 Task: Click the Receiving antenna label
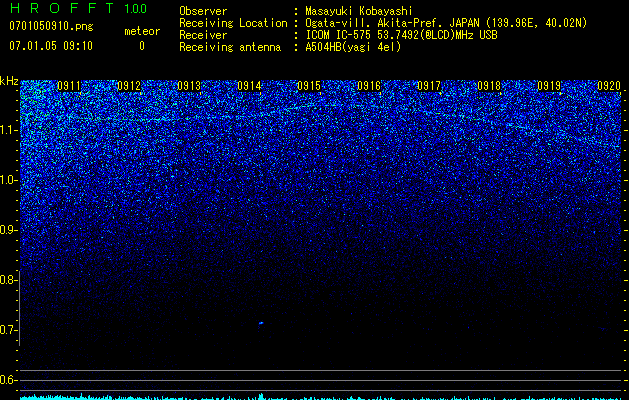(230, 47)
